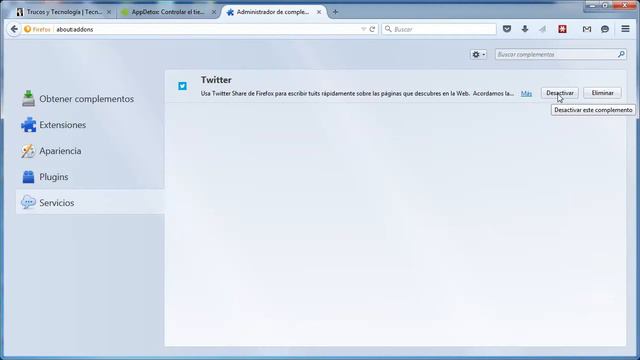The image size is (640, 360).
Task: Click the Apariencia paintbrush icon
Action: (x=28, y=151)
